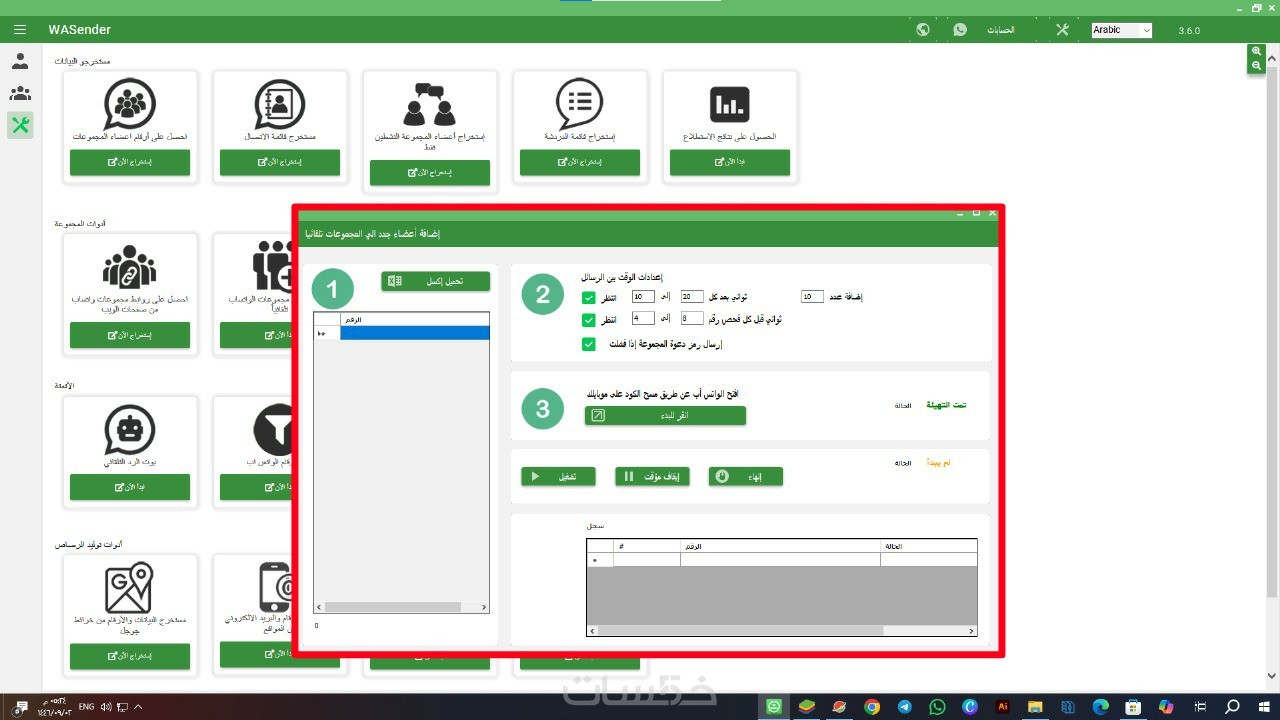Open Windows search from taskbar
Viewport: 1280px width, 720px height.
pos(1233,707)
